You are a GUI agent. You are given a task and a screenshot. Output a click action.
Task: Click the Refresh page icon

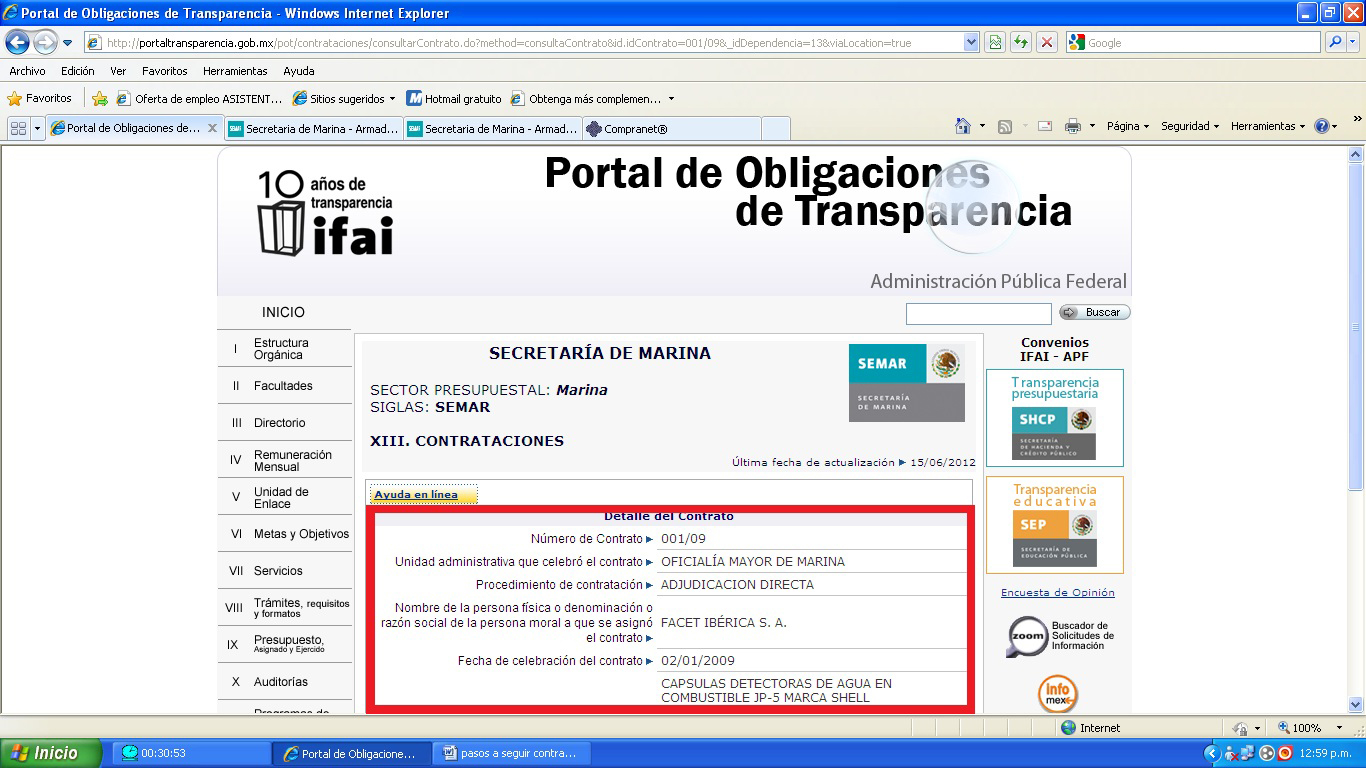(x=1021, y=43)
